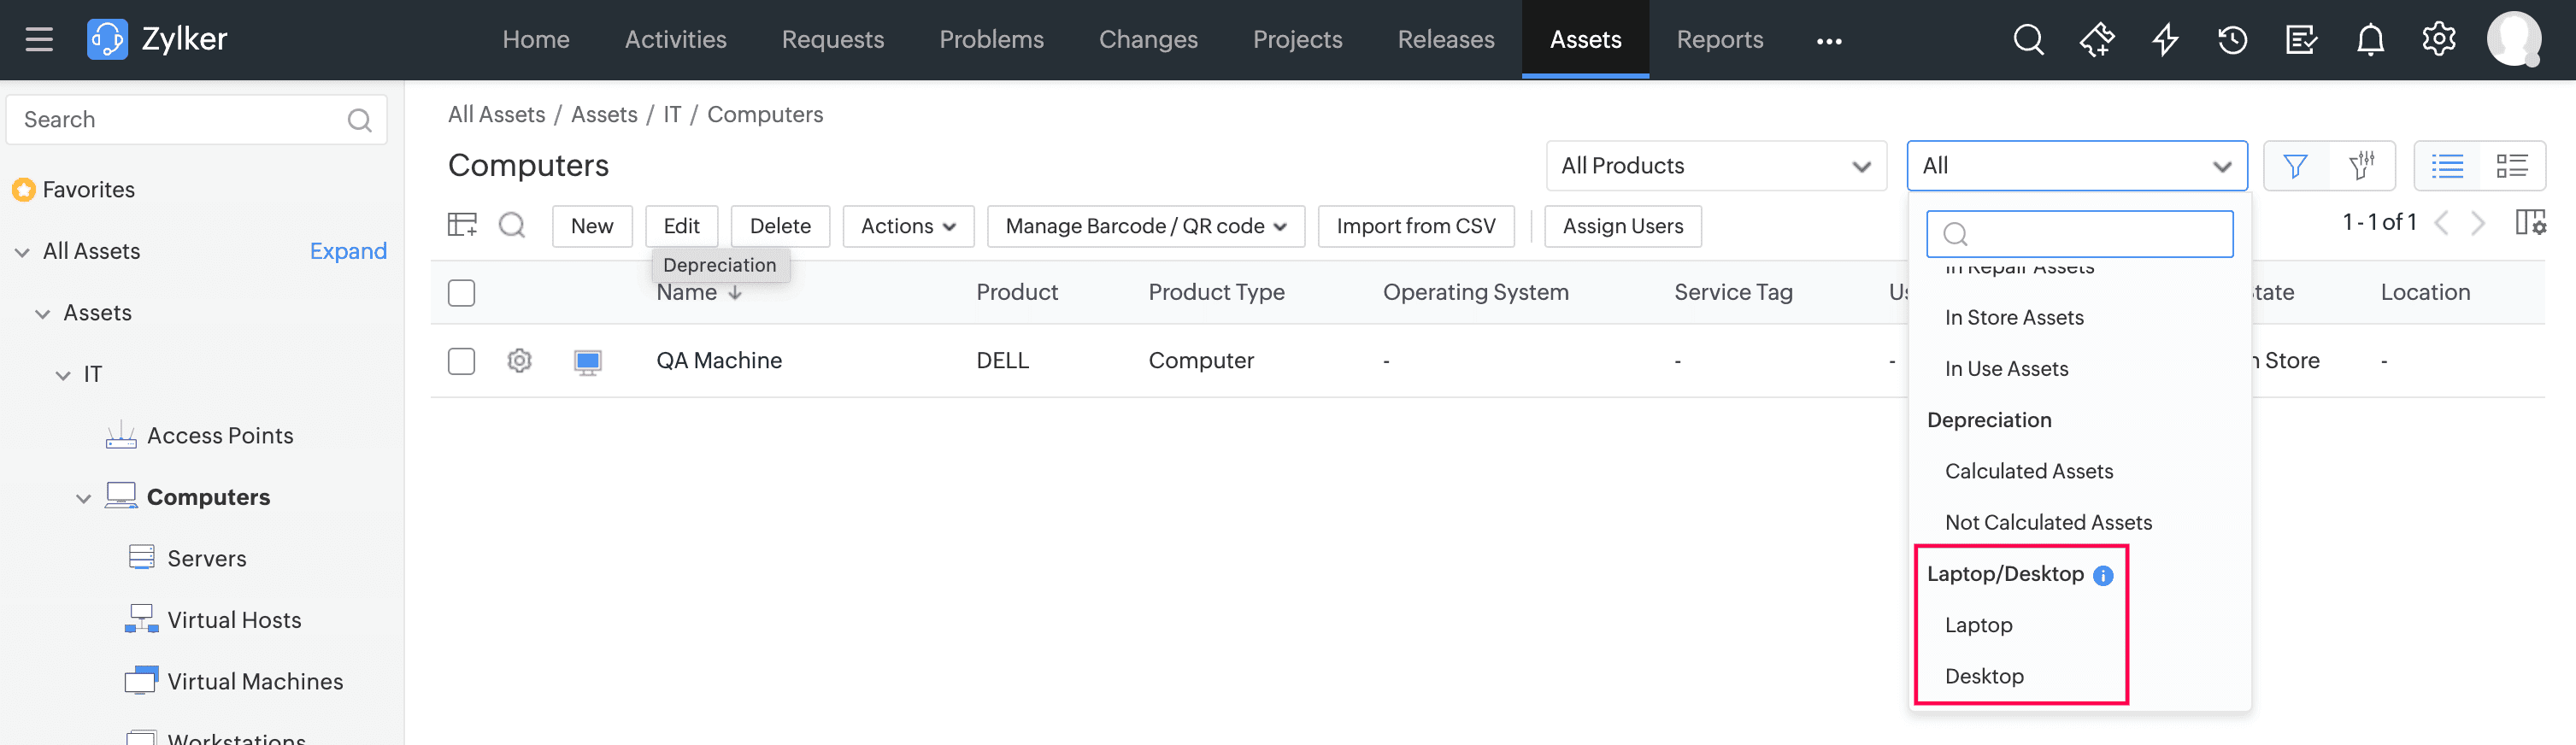
Task: Select Laptop filter option
Action: [1978, 625]
